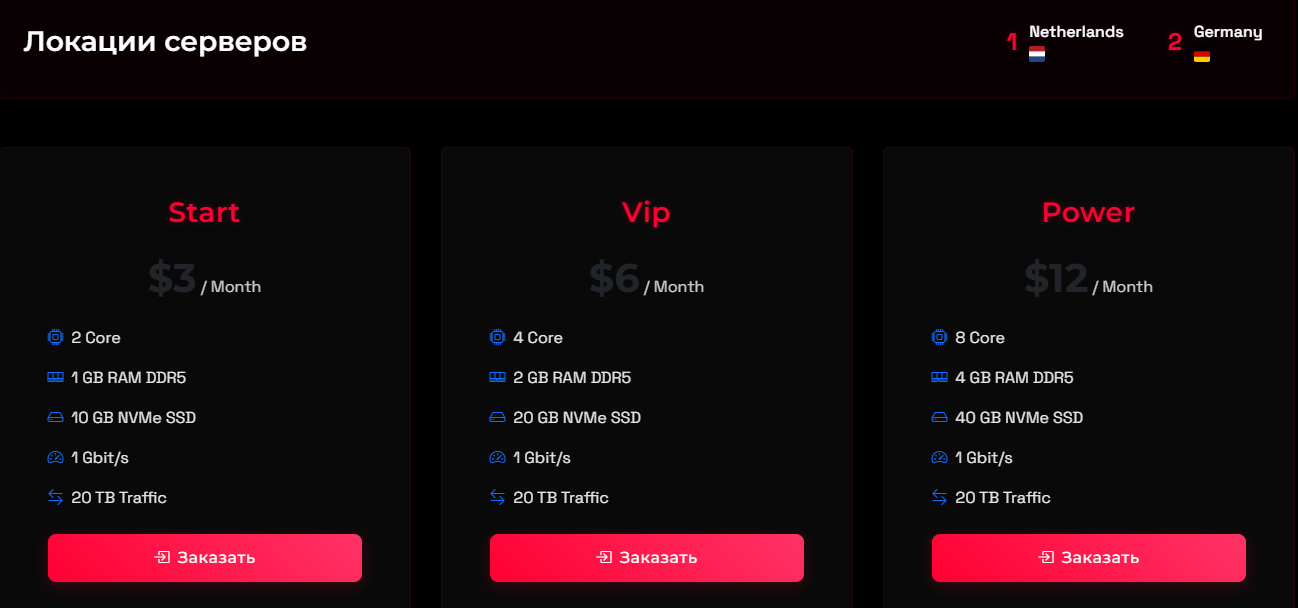Click the RAM icon in Vip plan
The height and width of the screenshot is (608, 1298).
click(x=497, y=377)
